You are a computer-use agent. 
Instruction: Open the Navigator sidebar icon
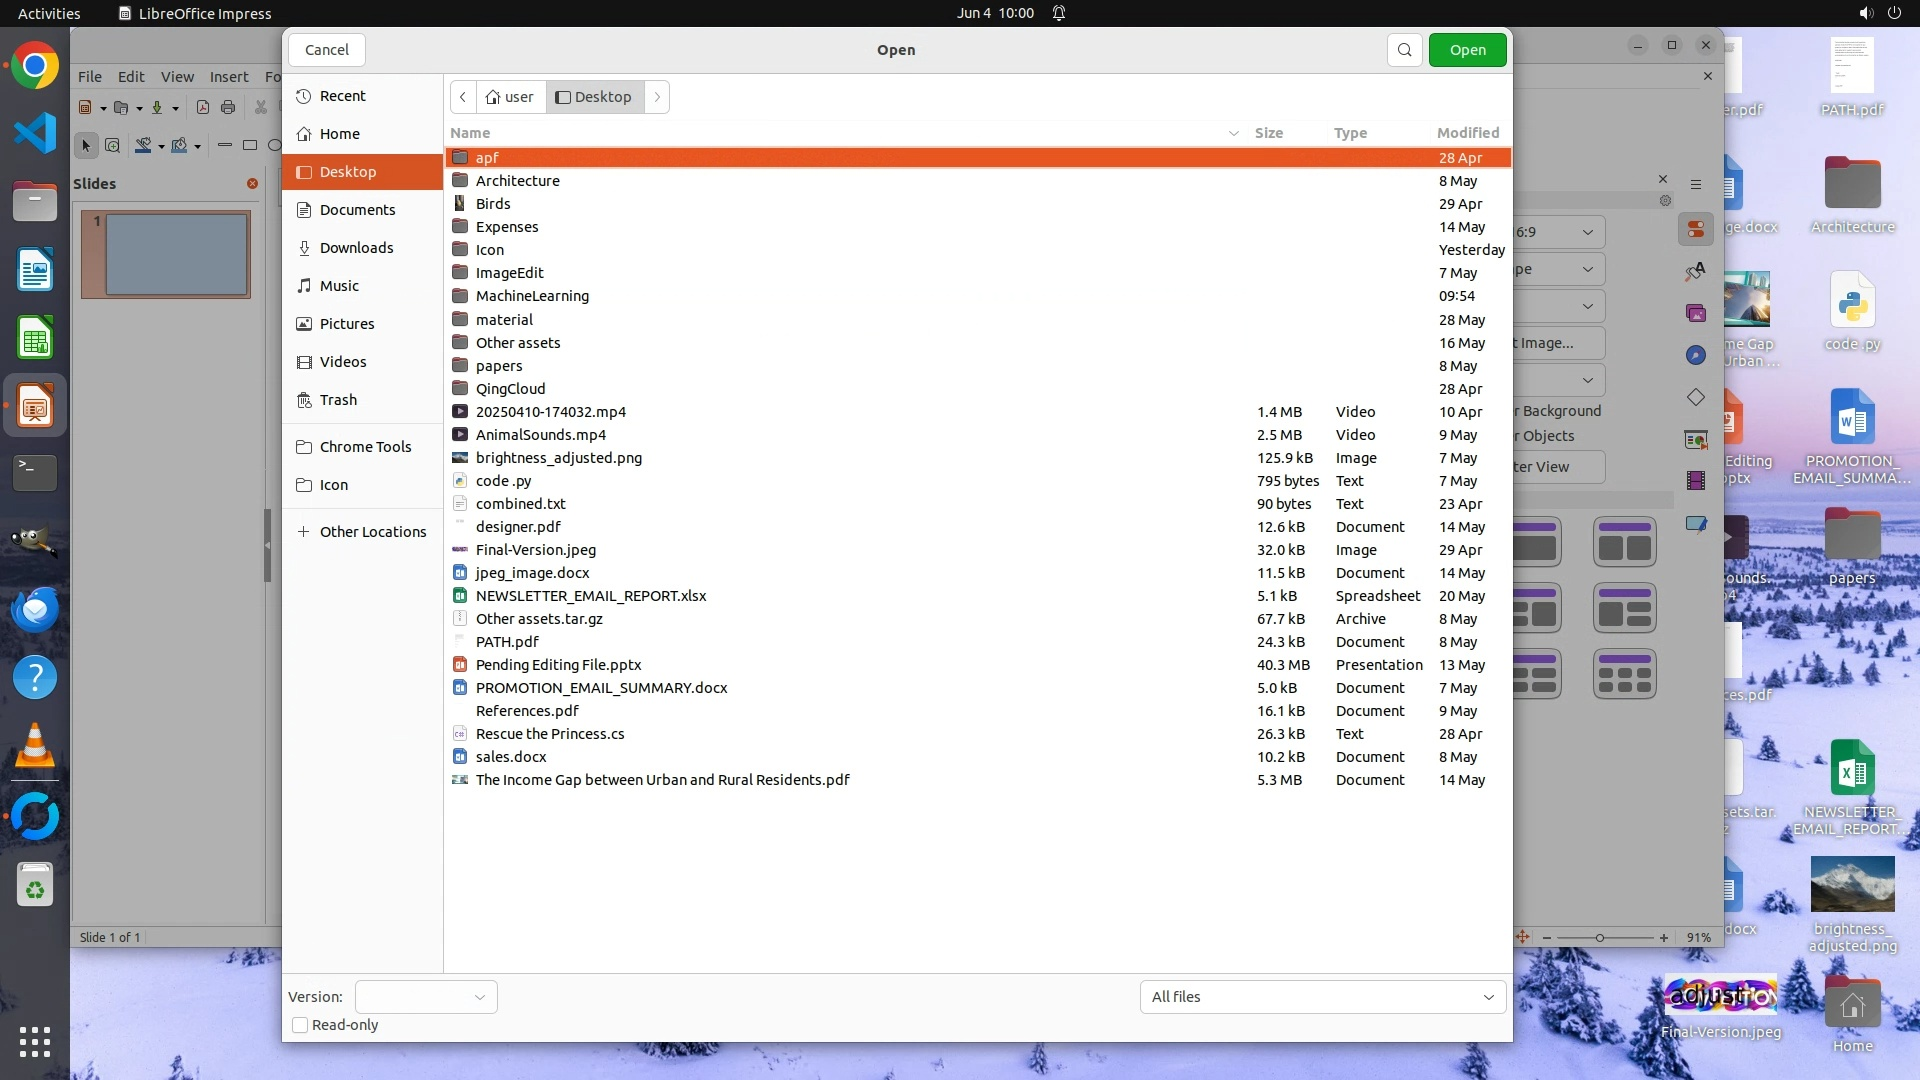point(1696,355)
